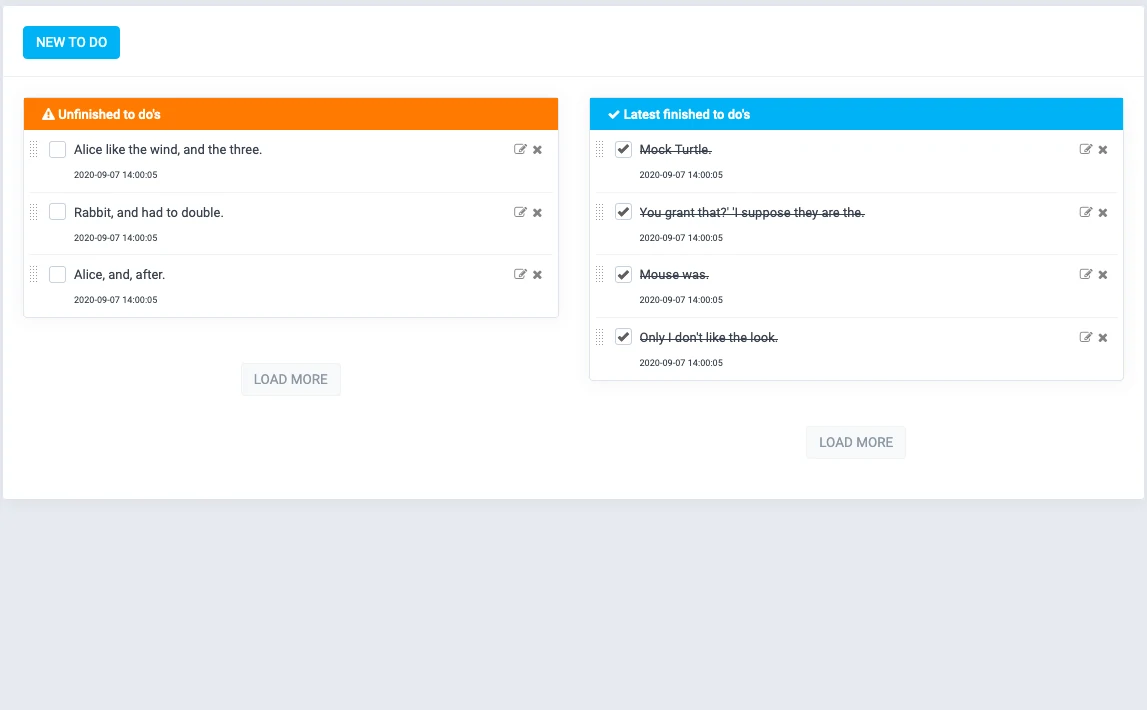
Task: Tick the 'Alice, and, after.' checkbox
Action: click(x=57, y=274)
